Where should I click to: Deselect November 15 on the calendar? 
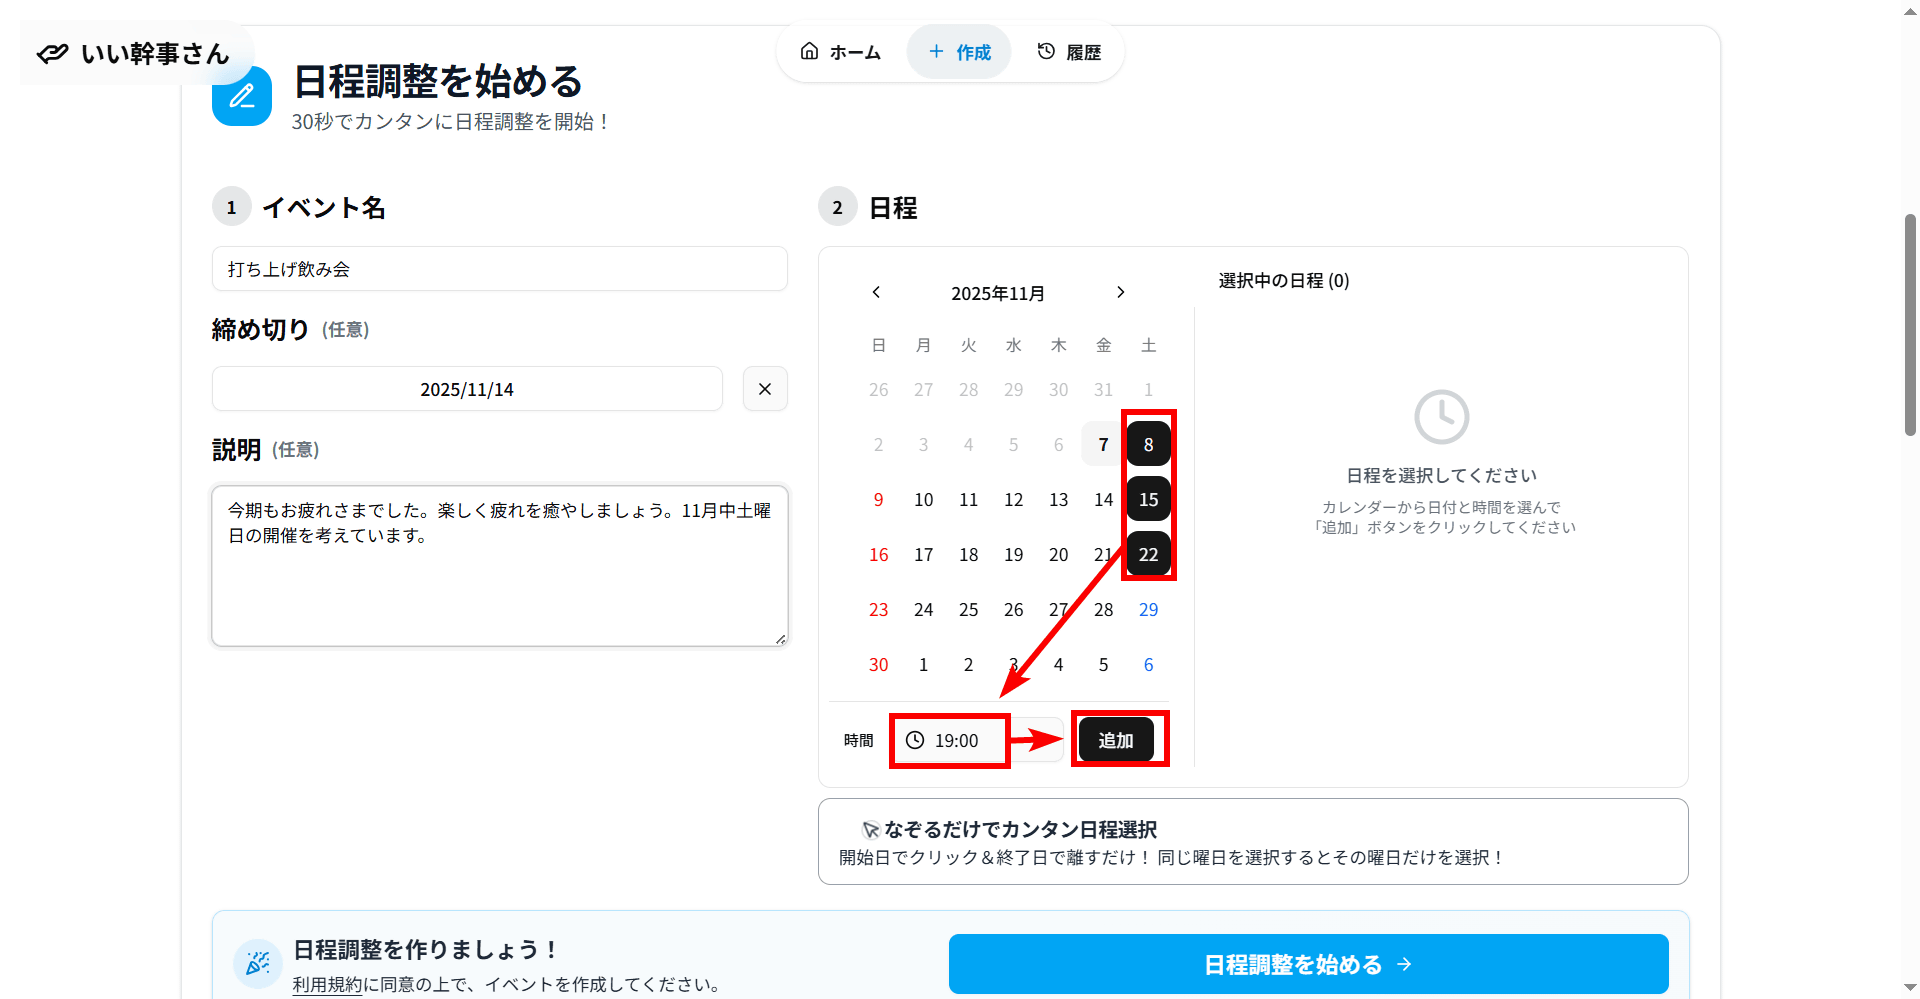(x=1148, y=499)
